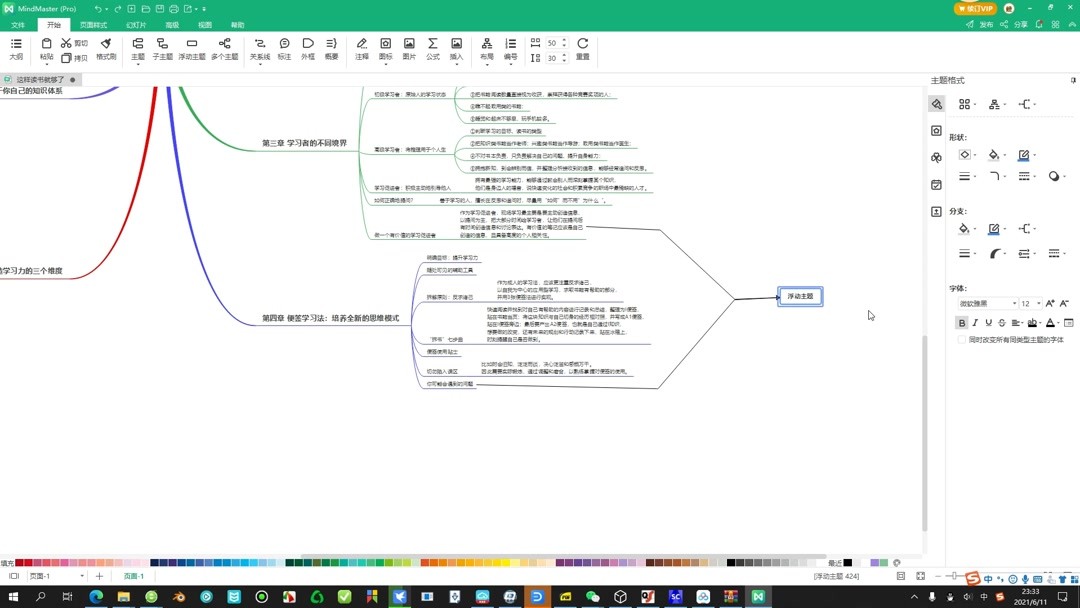Image resolution: width=1080 pixels, height=608 pixels.
Task: Toggle bold formatting in the 字体 panel
Action: tap(962, 323)
